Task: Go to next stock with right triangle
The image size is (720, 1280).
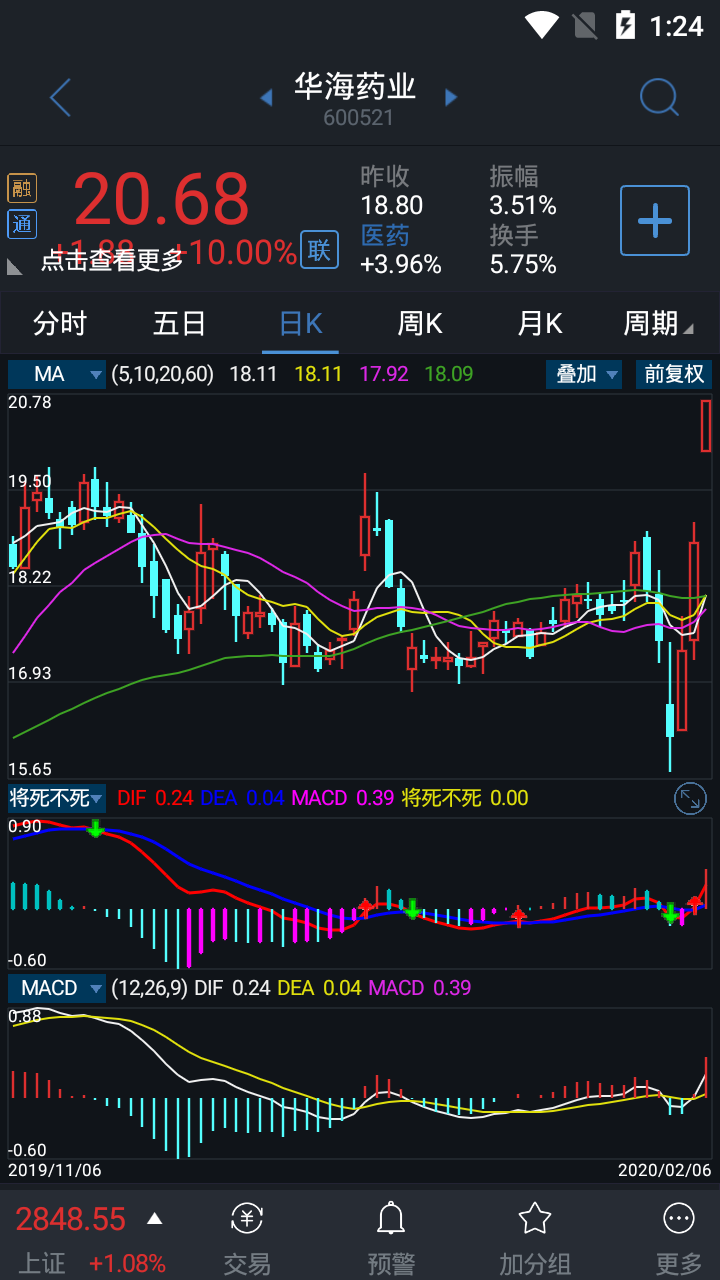Action: (451, 97)
